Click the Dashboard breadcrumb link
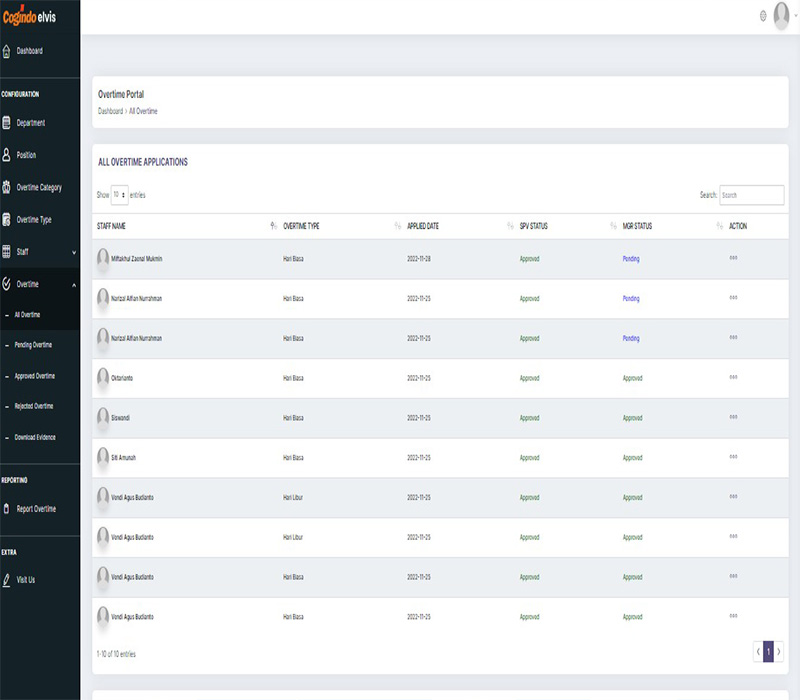Viewport: 800px width, 700px height. pos(110,111)
